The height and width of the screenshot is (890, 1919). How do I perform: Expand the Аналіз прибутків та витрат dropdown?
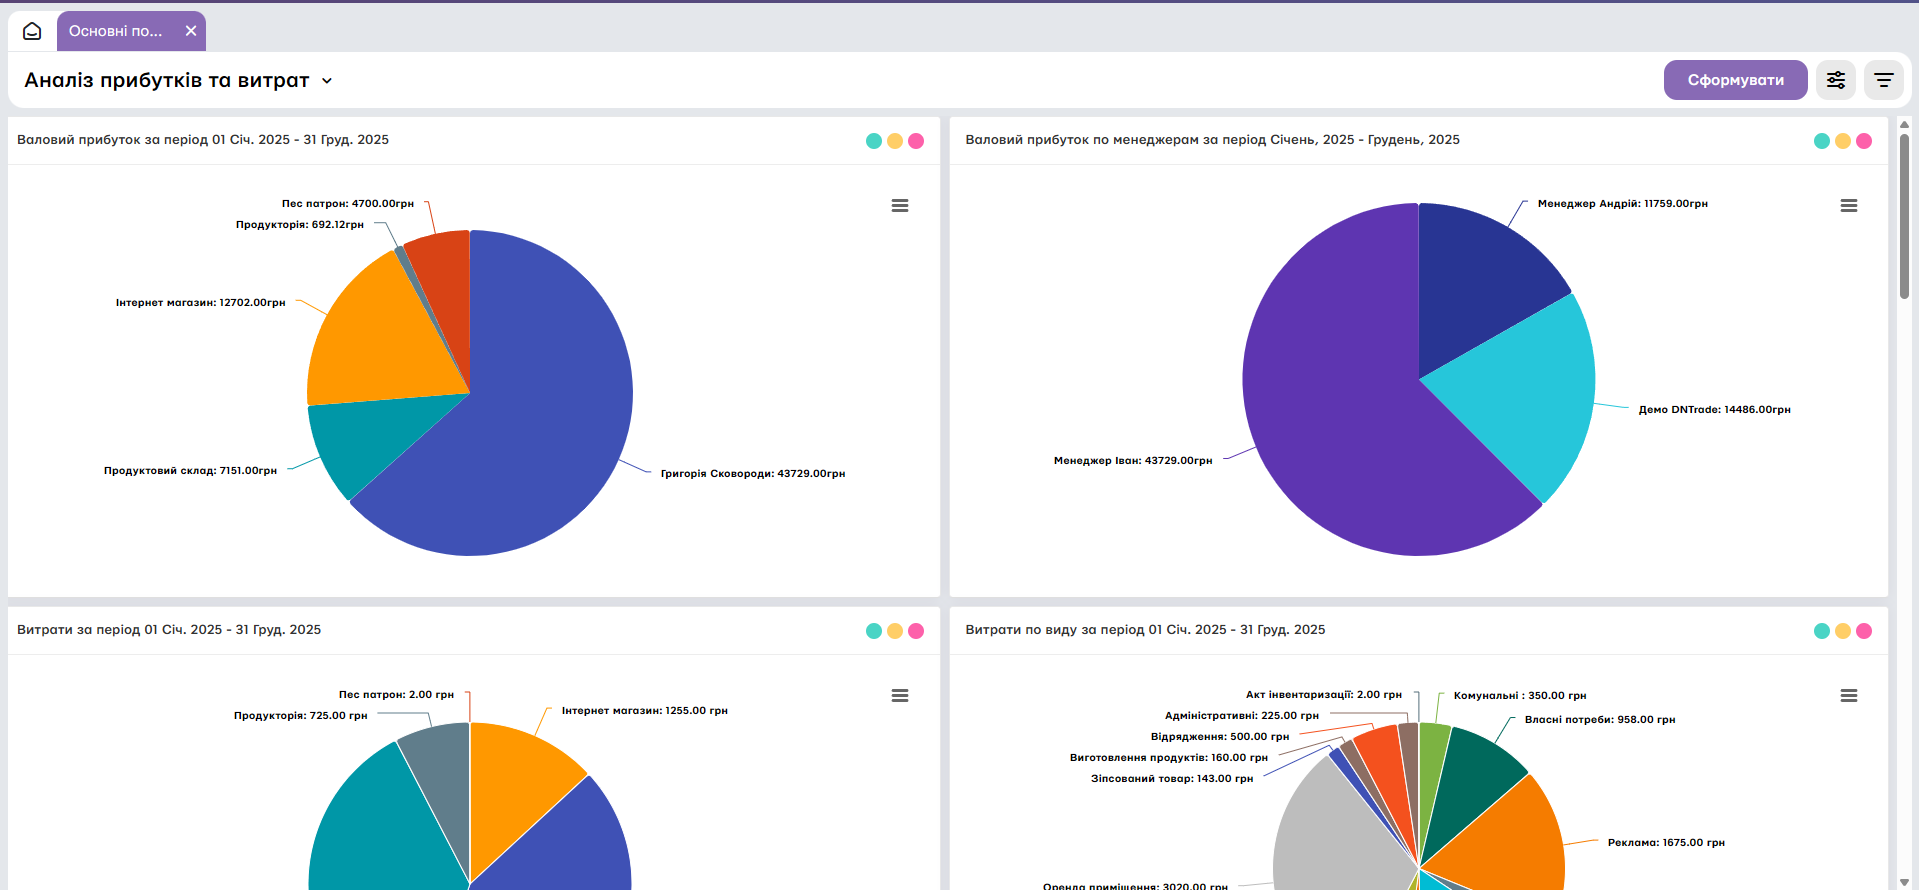327,81
